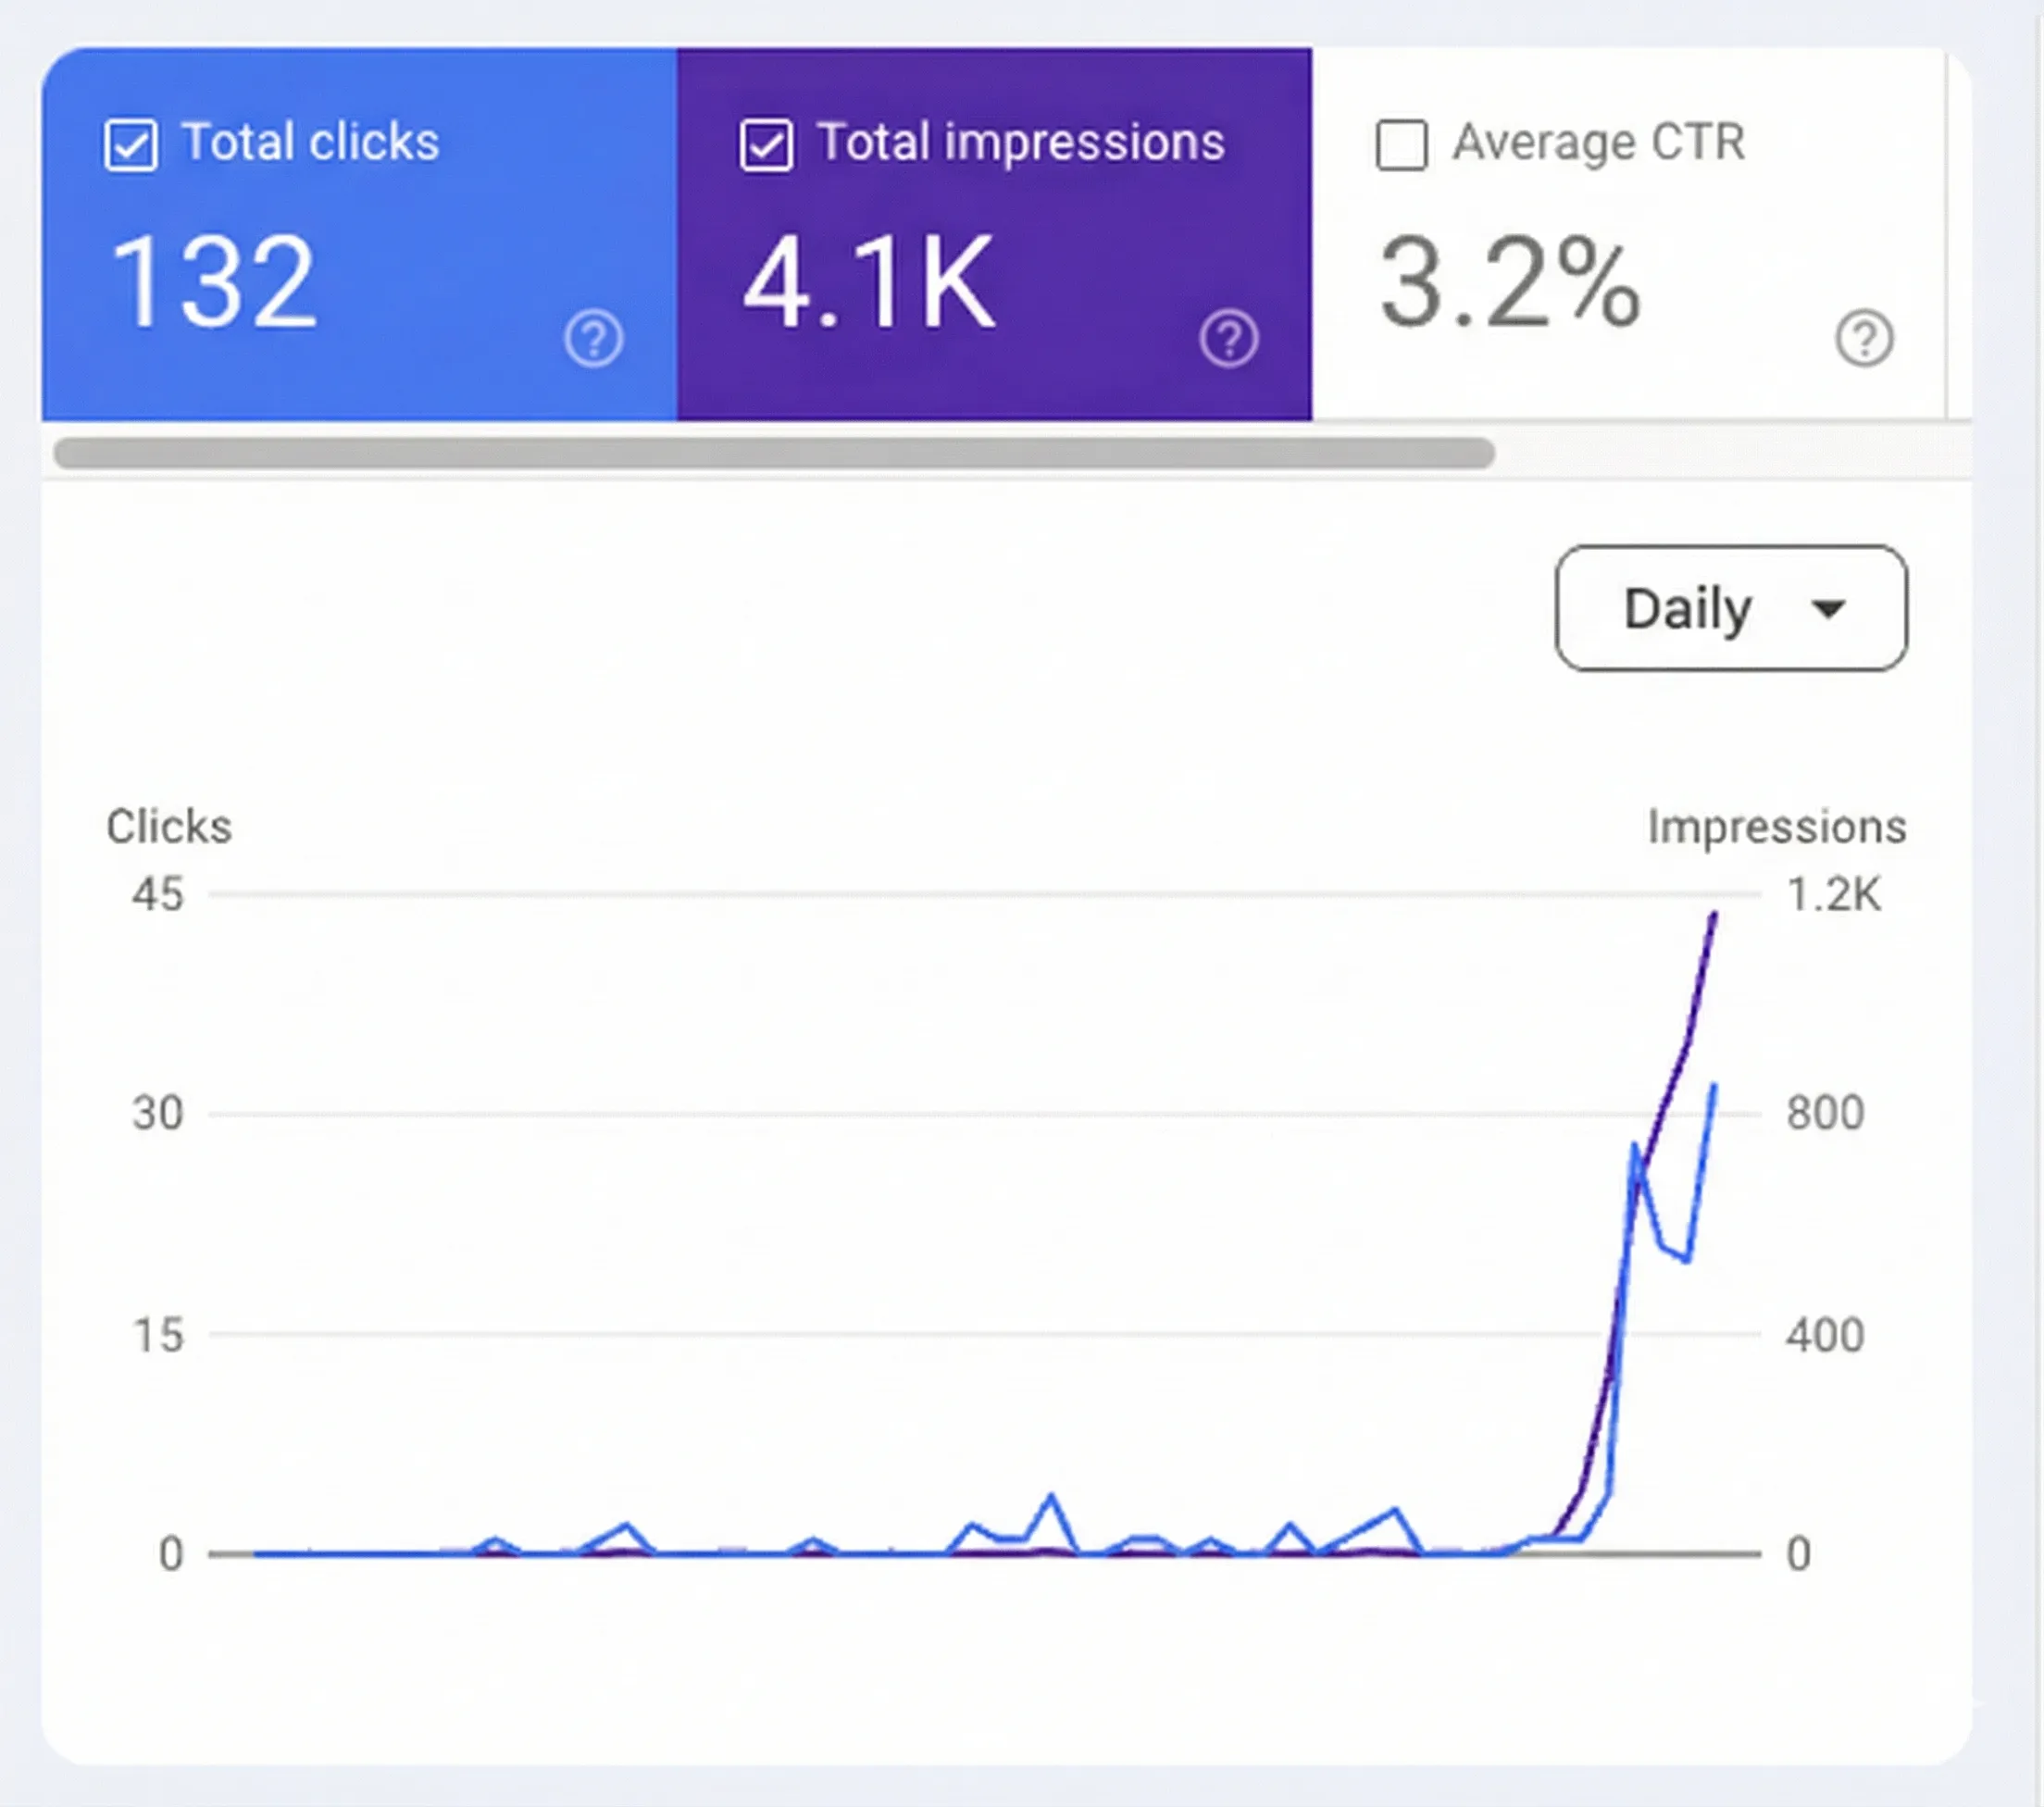The height and width of the screenshot is (1807, 2044).
Task: Click the checked box next to Total clicks
Action: 131,145
